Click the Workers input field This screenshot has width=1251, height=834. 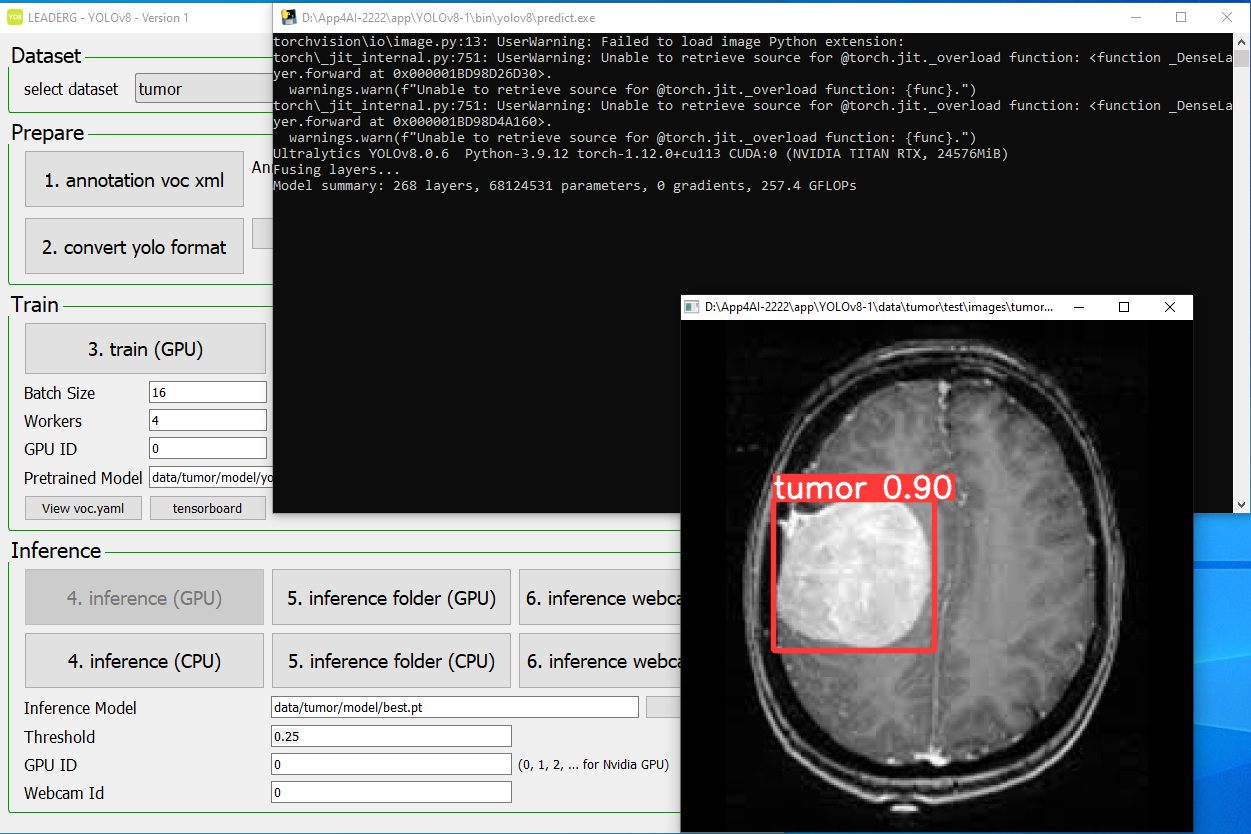(208, 421)
